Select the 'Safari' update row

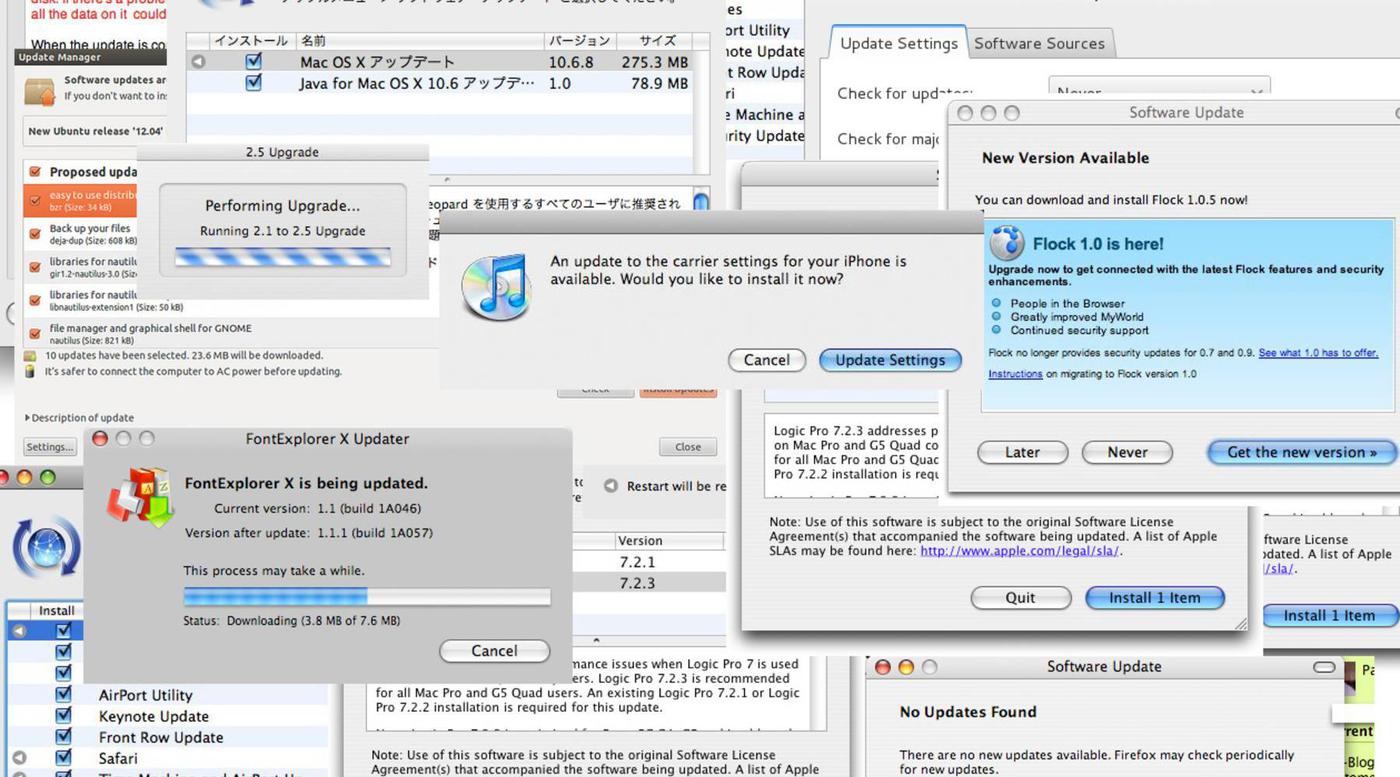click(118, 758)
